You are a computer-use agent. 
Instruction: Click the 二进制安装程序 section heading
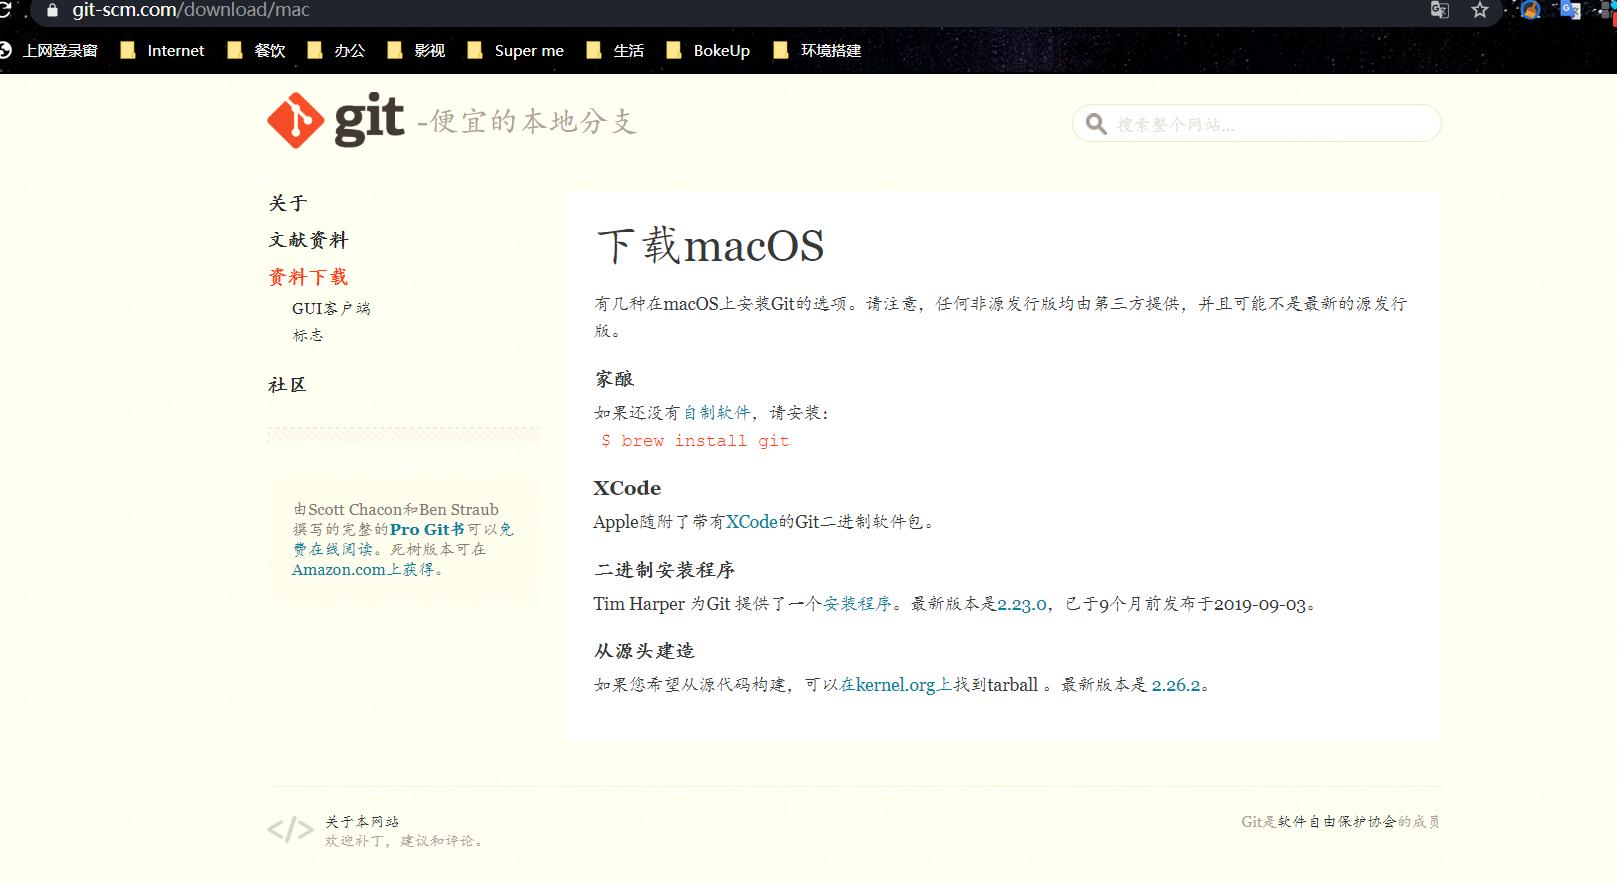click(x=664, y=570)
